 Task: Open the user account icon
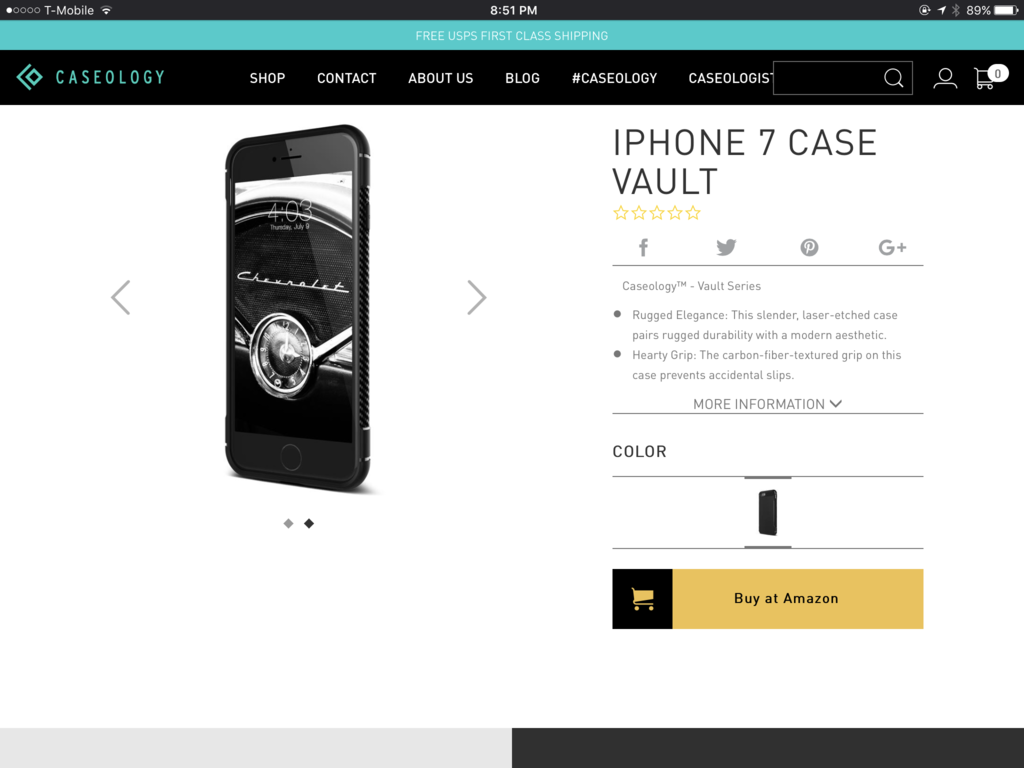pyautogui.click(x=944, y=78)
